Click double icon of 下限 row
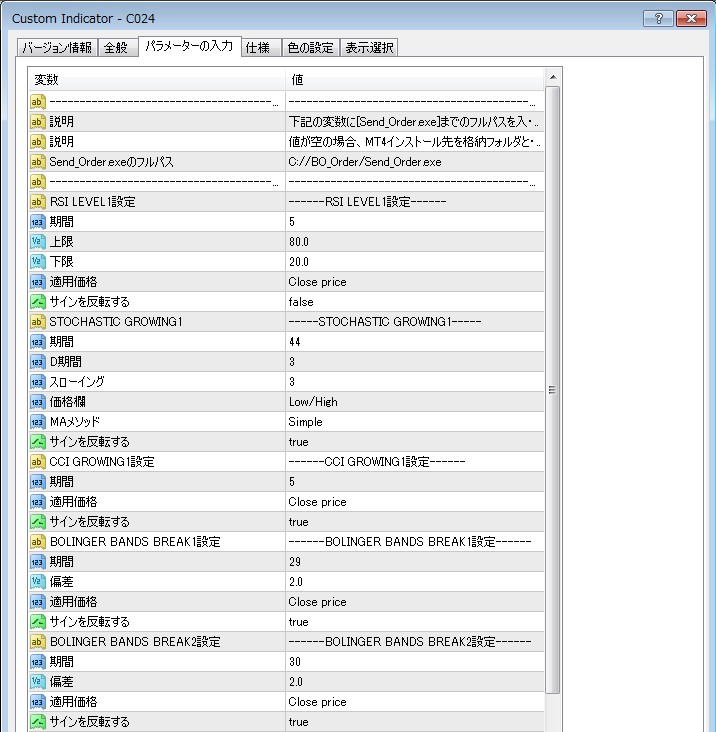716x732 pixels. [x=37, y=262]
